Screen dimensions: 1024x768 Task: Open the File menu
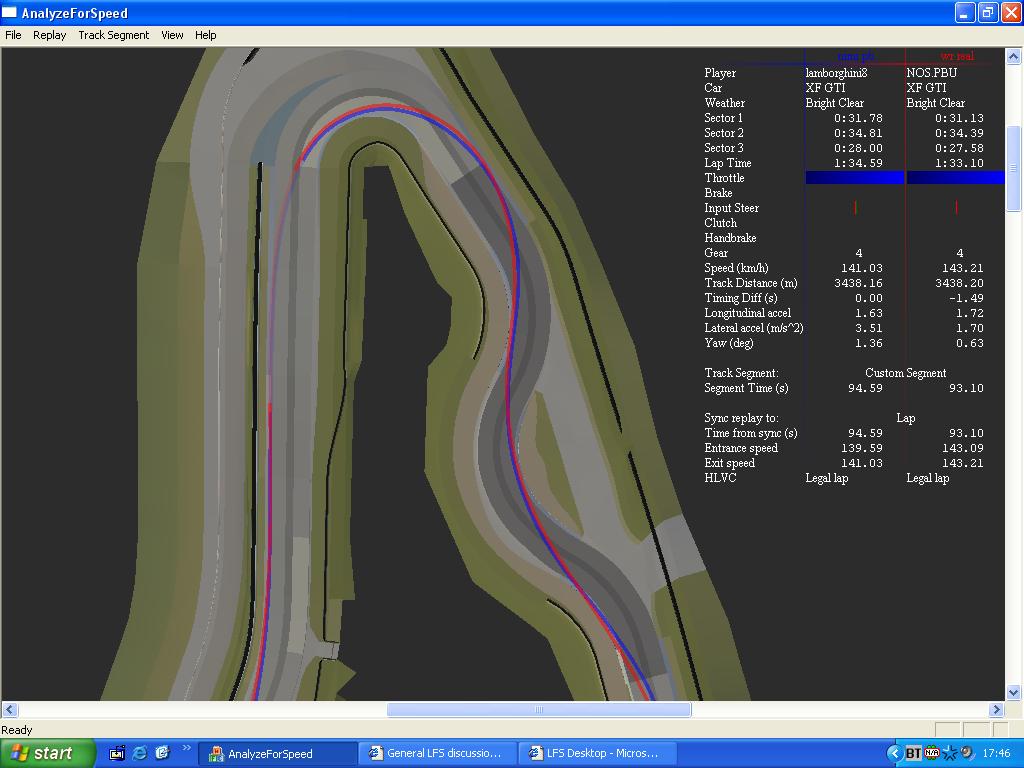tap(13, 35)
